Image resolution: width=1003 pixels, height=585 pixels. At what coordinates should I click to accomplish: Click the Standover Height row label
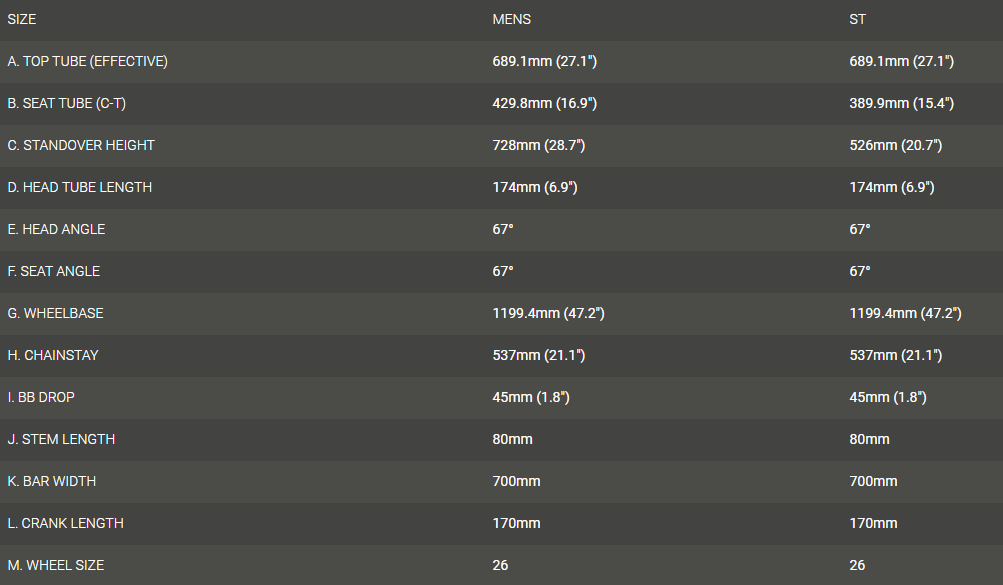click(x=81, y=145)
